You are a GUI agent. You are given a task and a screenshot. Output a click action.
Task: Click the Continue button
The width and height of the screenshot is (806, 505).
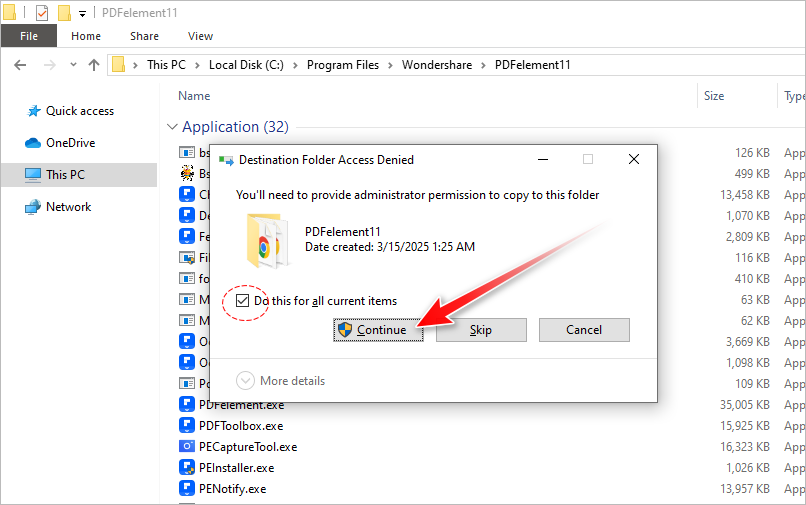point(378,330)
